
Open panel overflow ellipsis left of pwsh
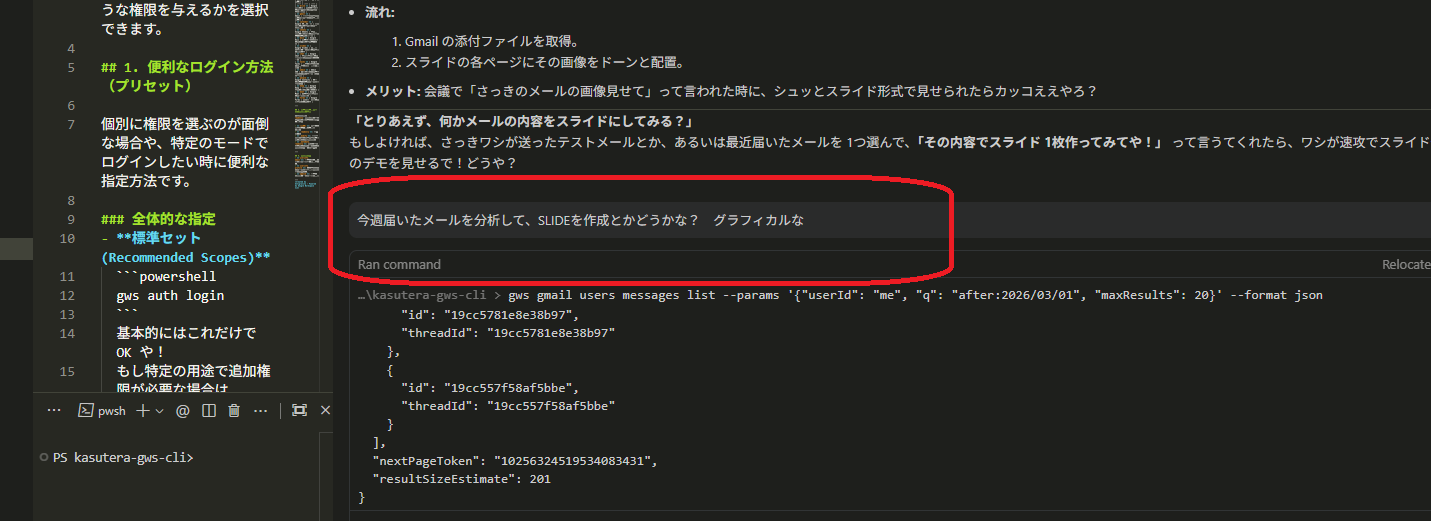coord(54,410)
